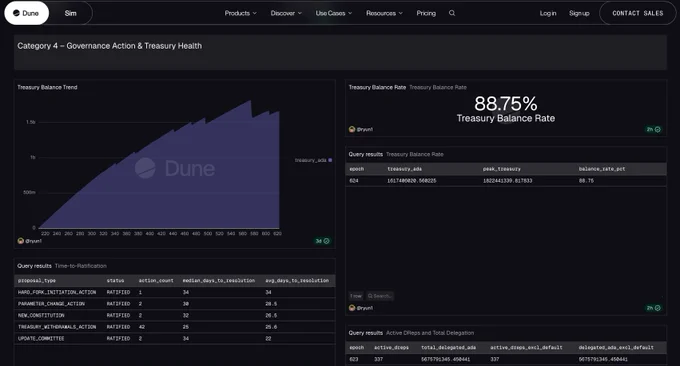This screenshot has height=366, width=680.
Task: Open @ryunl avatar under the 88.75% counter
Action: [352, 129]
